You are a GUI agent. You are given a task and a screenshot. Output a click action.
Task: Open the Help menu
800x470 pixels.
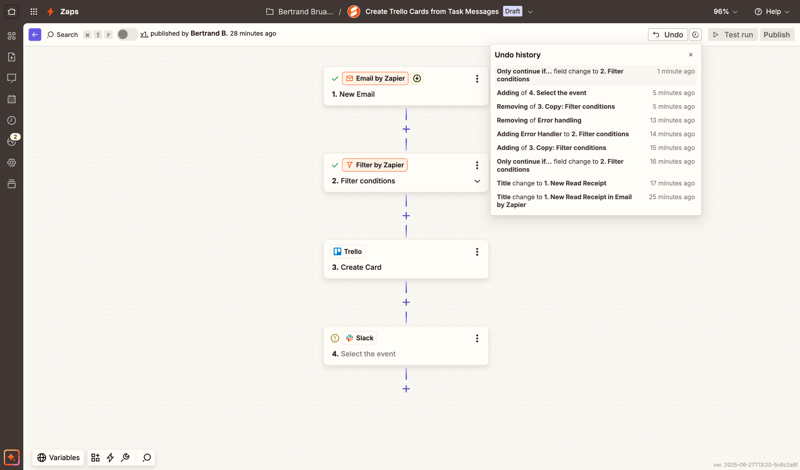click(x=772, y=11)
